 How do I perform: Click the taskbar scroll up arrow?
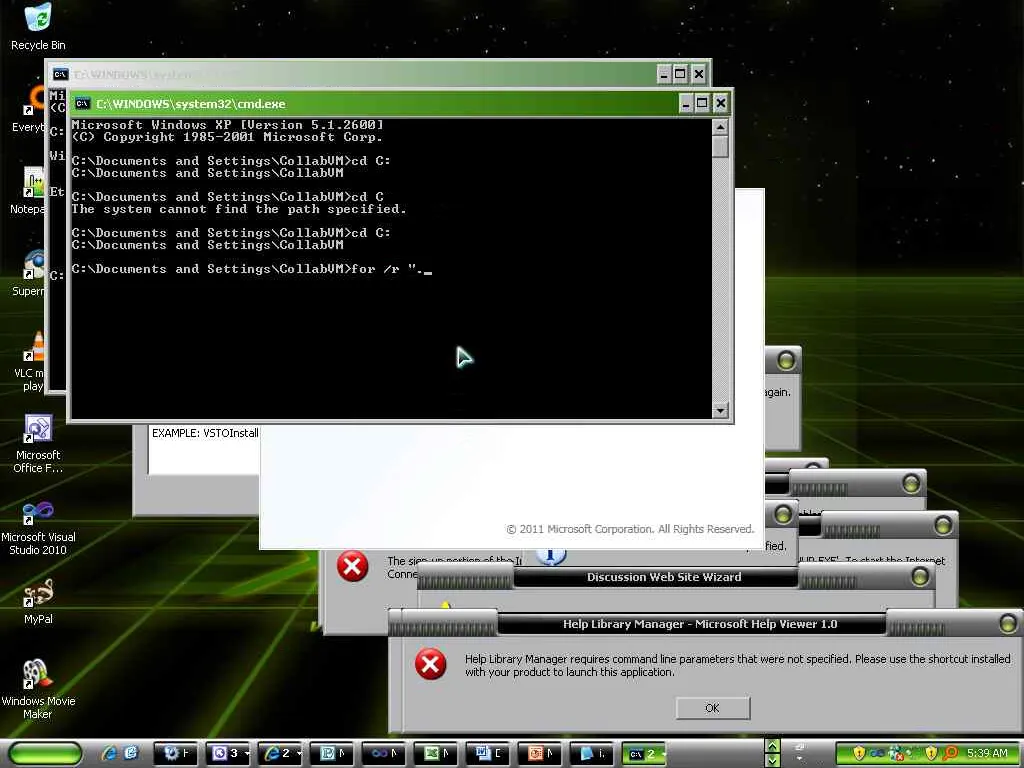[x=773, y=746]
